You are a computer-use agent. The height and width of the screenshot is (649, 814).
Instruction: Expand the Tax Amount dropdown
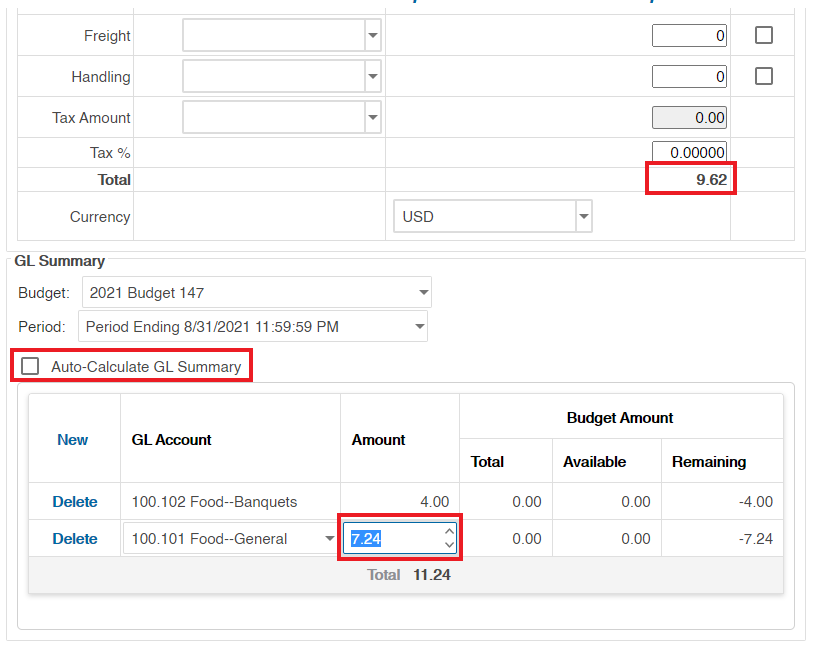[373, 117]
